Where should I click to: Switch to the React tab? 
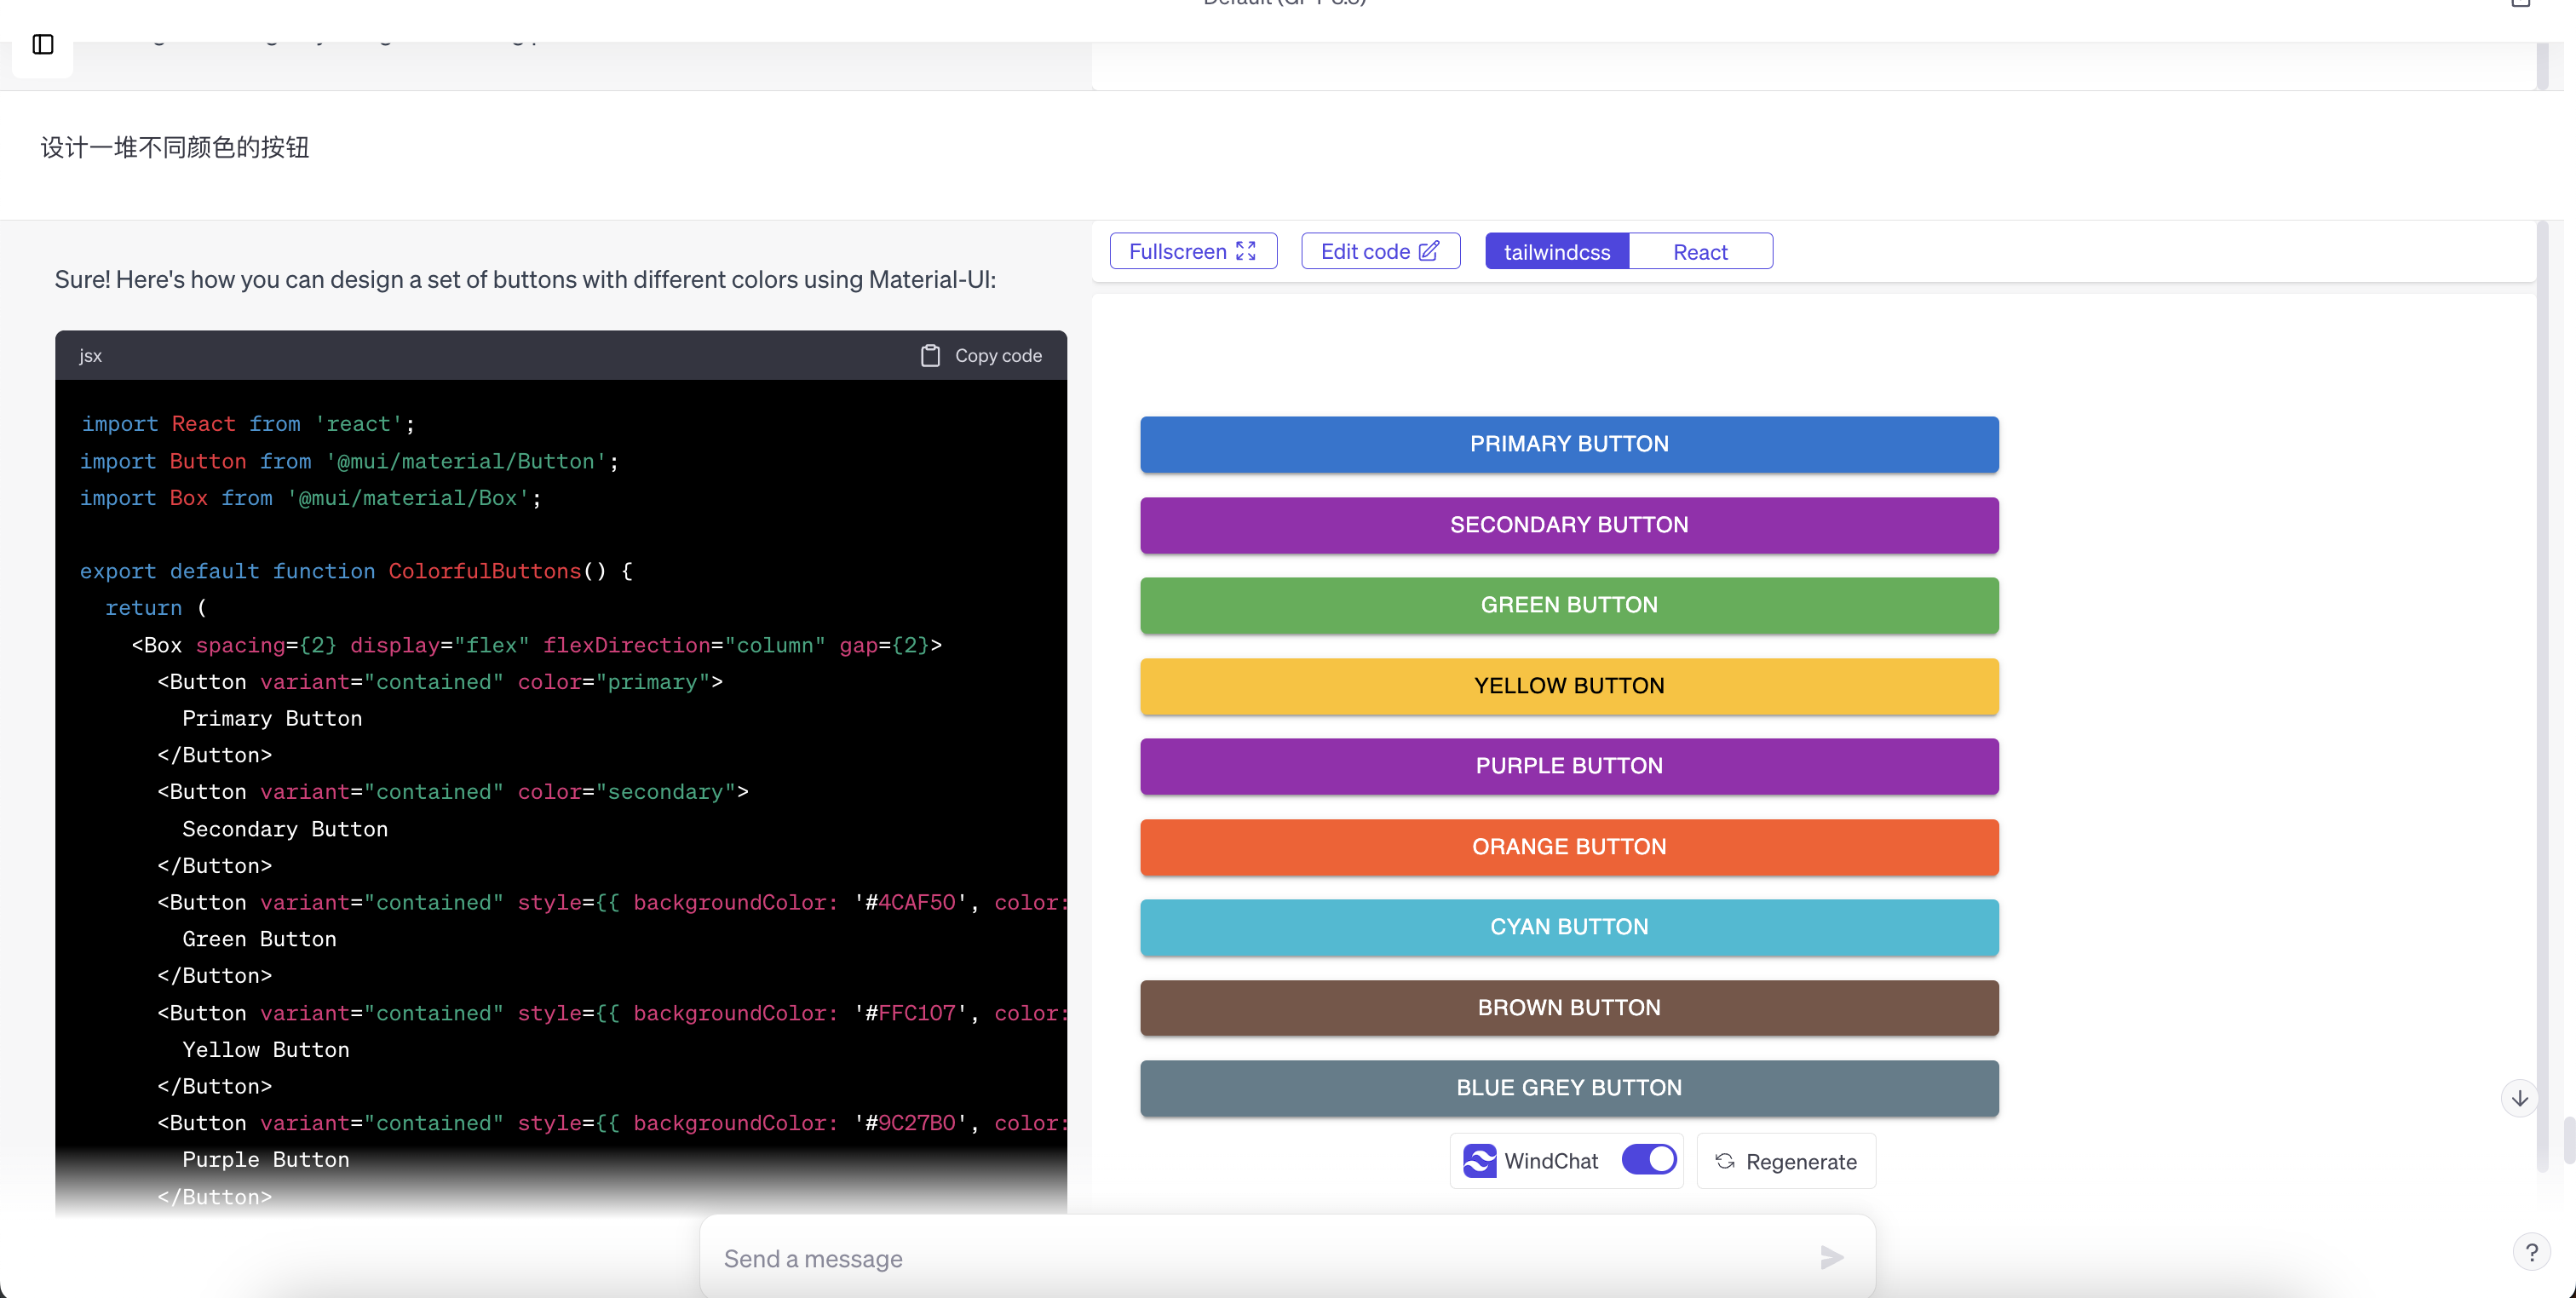click(1700, 252)
